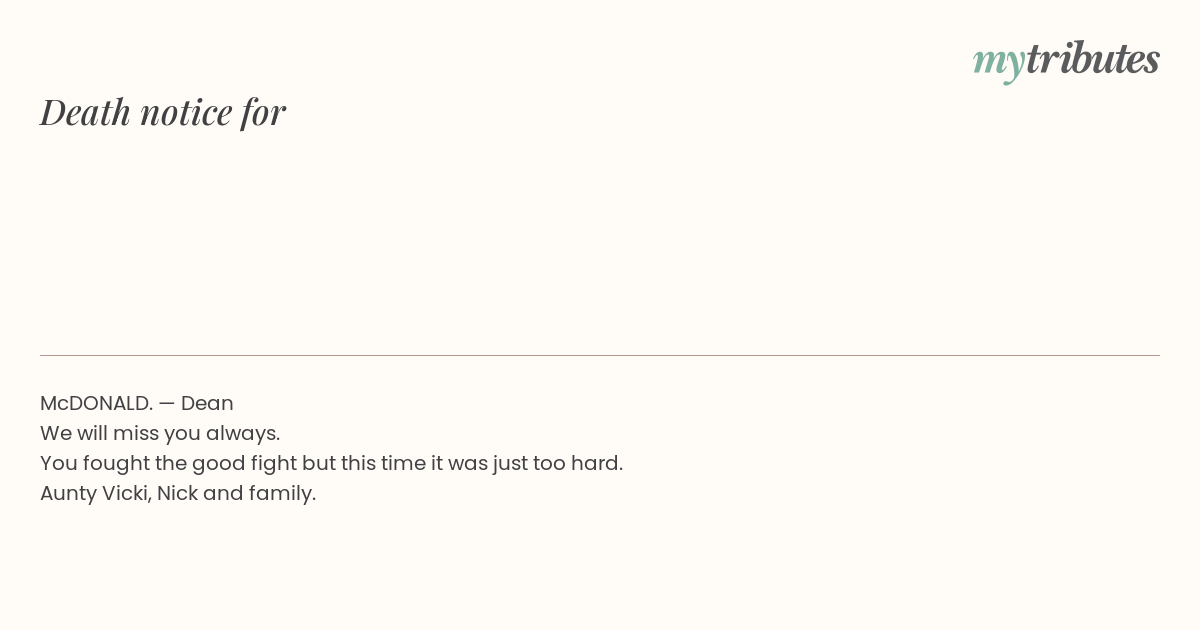Click the surname 'McDONALD.'
Viewport: 1200px width, 630px height.
96,403
